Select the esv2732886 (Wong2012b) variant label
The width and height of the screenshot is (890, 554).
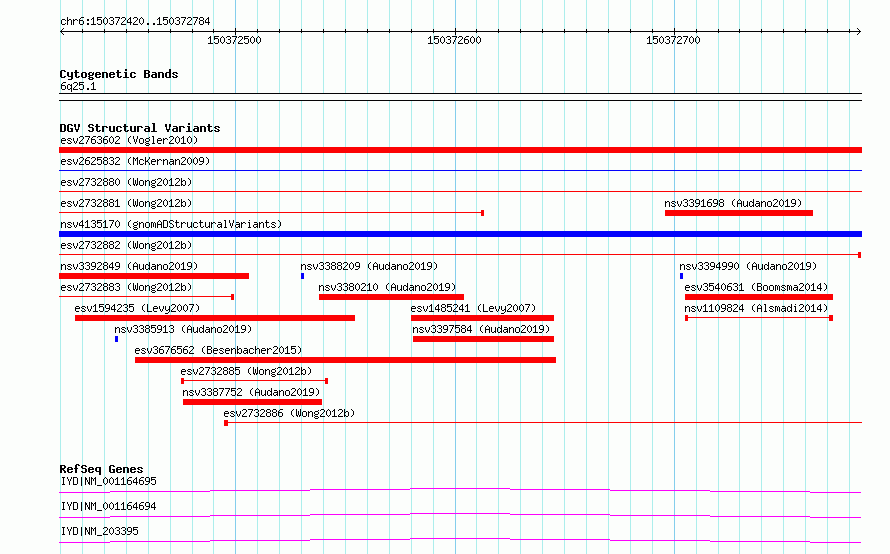[x=289, y=413]
